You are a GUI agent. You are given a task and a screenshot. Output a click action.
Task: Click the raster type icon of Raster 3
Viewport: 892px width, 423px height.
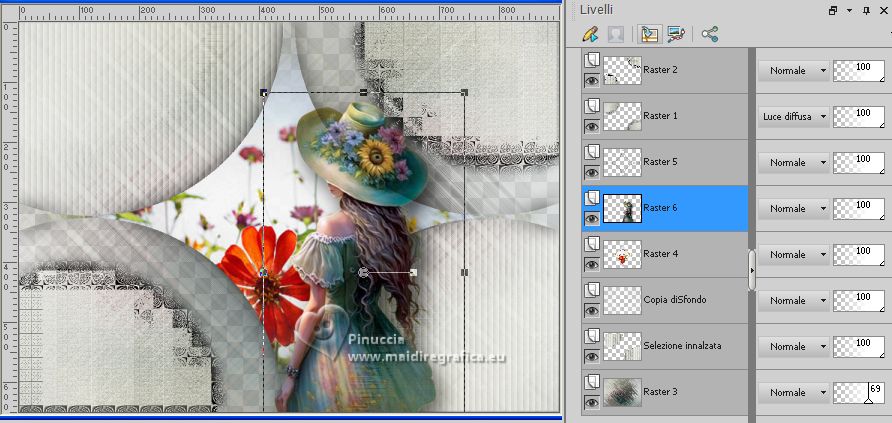[x=592, y=382]
